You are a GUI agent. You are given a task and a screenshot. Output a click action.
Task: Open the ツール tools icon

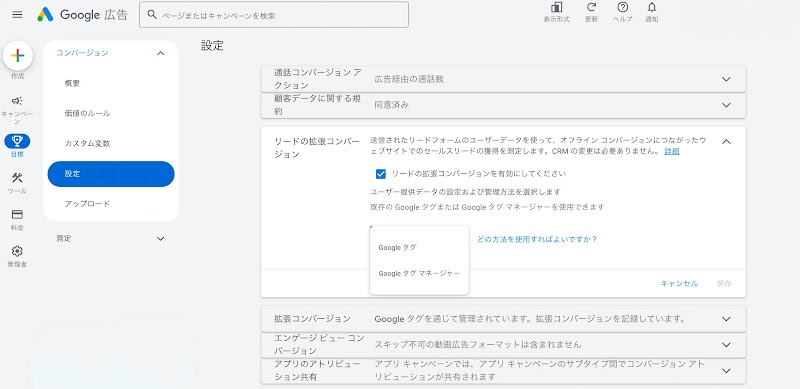coord(17,178)
